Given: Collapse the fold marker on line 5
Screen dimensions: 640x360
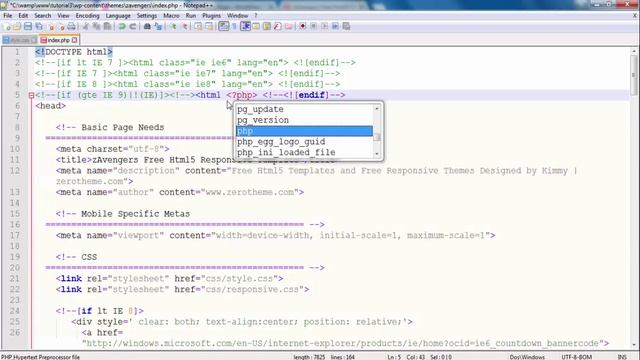Looking at the screenshot, I should pyautogui.click(x=31, y=95).
